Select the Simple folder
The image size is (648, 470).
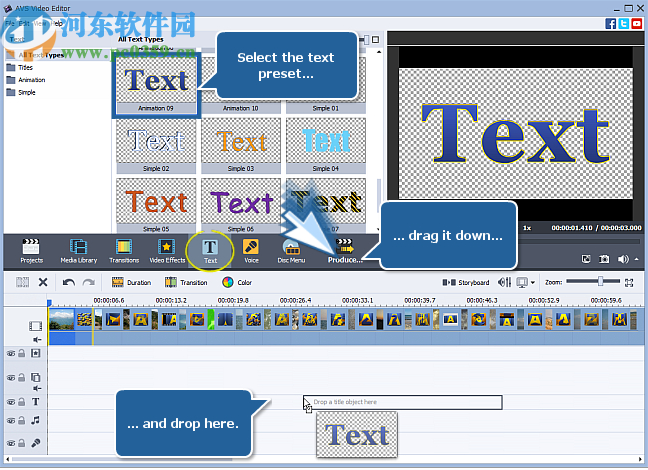point(21,92)
